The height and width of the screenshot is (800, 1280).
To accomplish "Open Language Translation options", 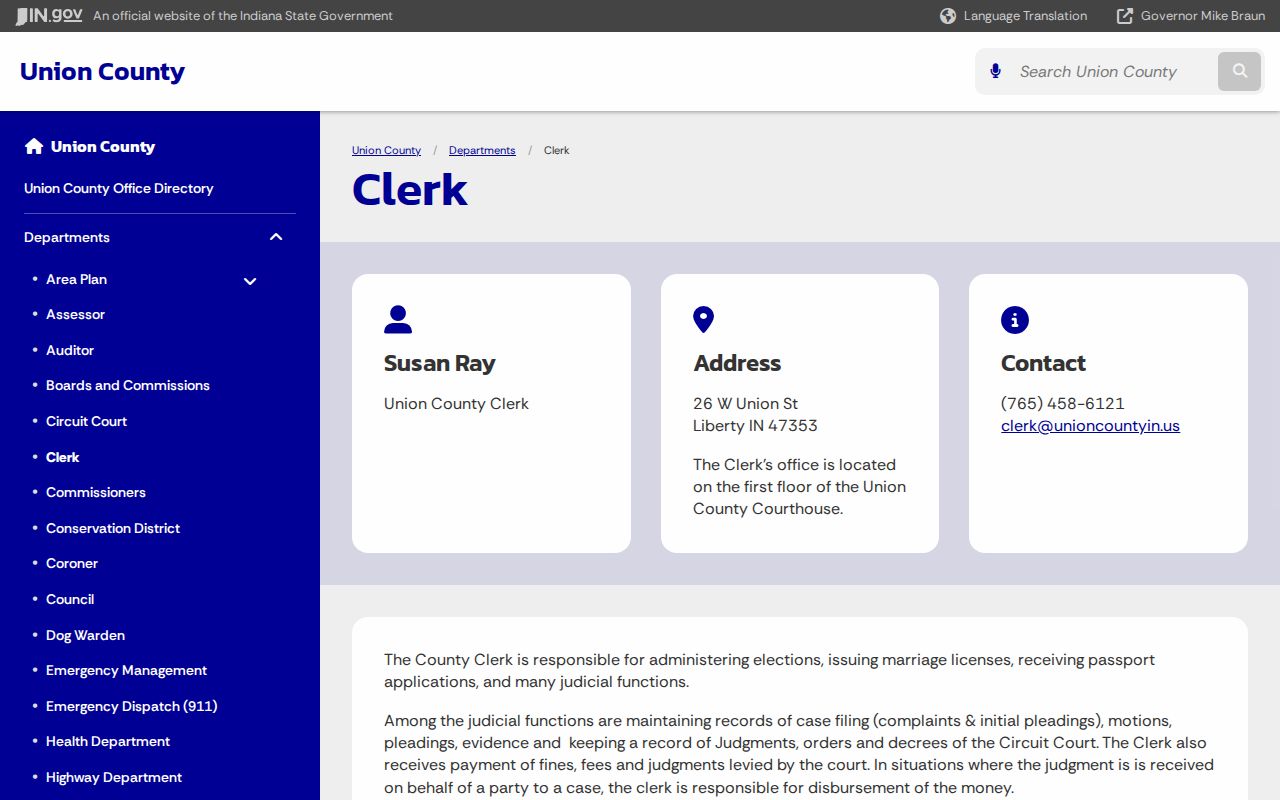I will coord(1025,16).
